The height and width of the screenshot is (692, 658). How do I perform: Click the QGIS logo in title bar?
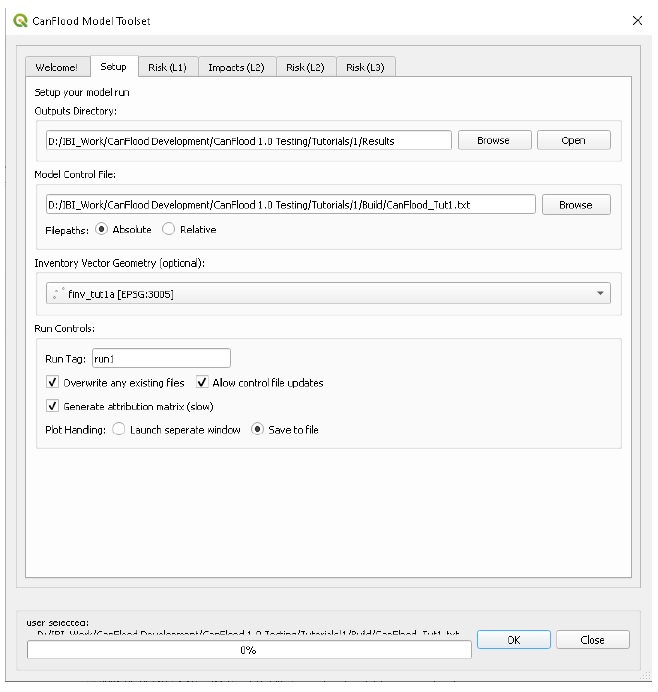click(x=20, y=20)
